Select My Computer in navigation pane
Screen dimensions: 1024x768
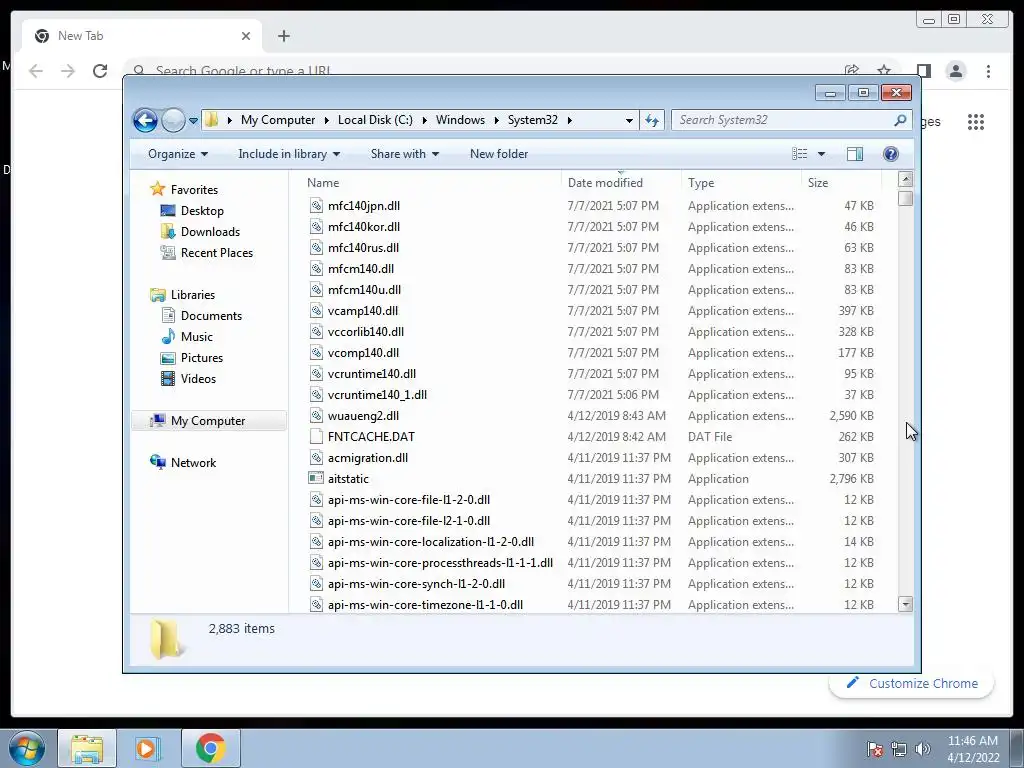click(x=208, y=421)
